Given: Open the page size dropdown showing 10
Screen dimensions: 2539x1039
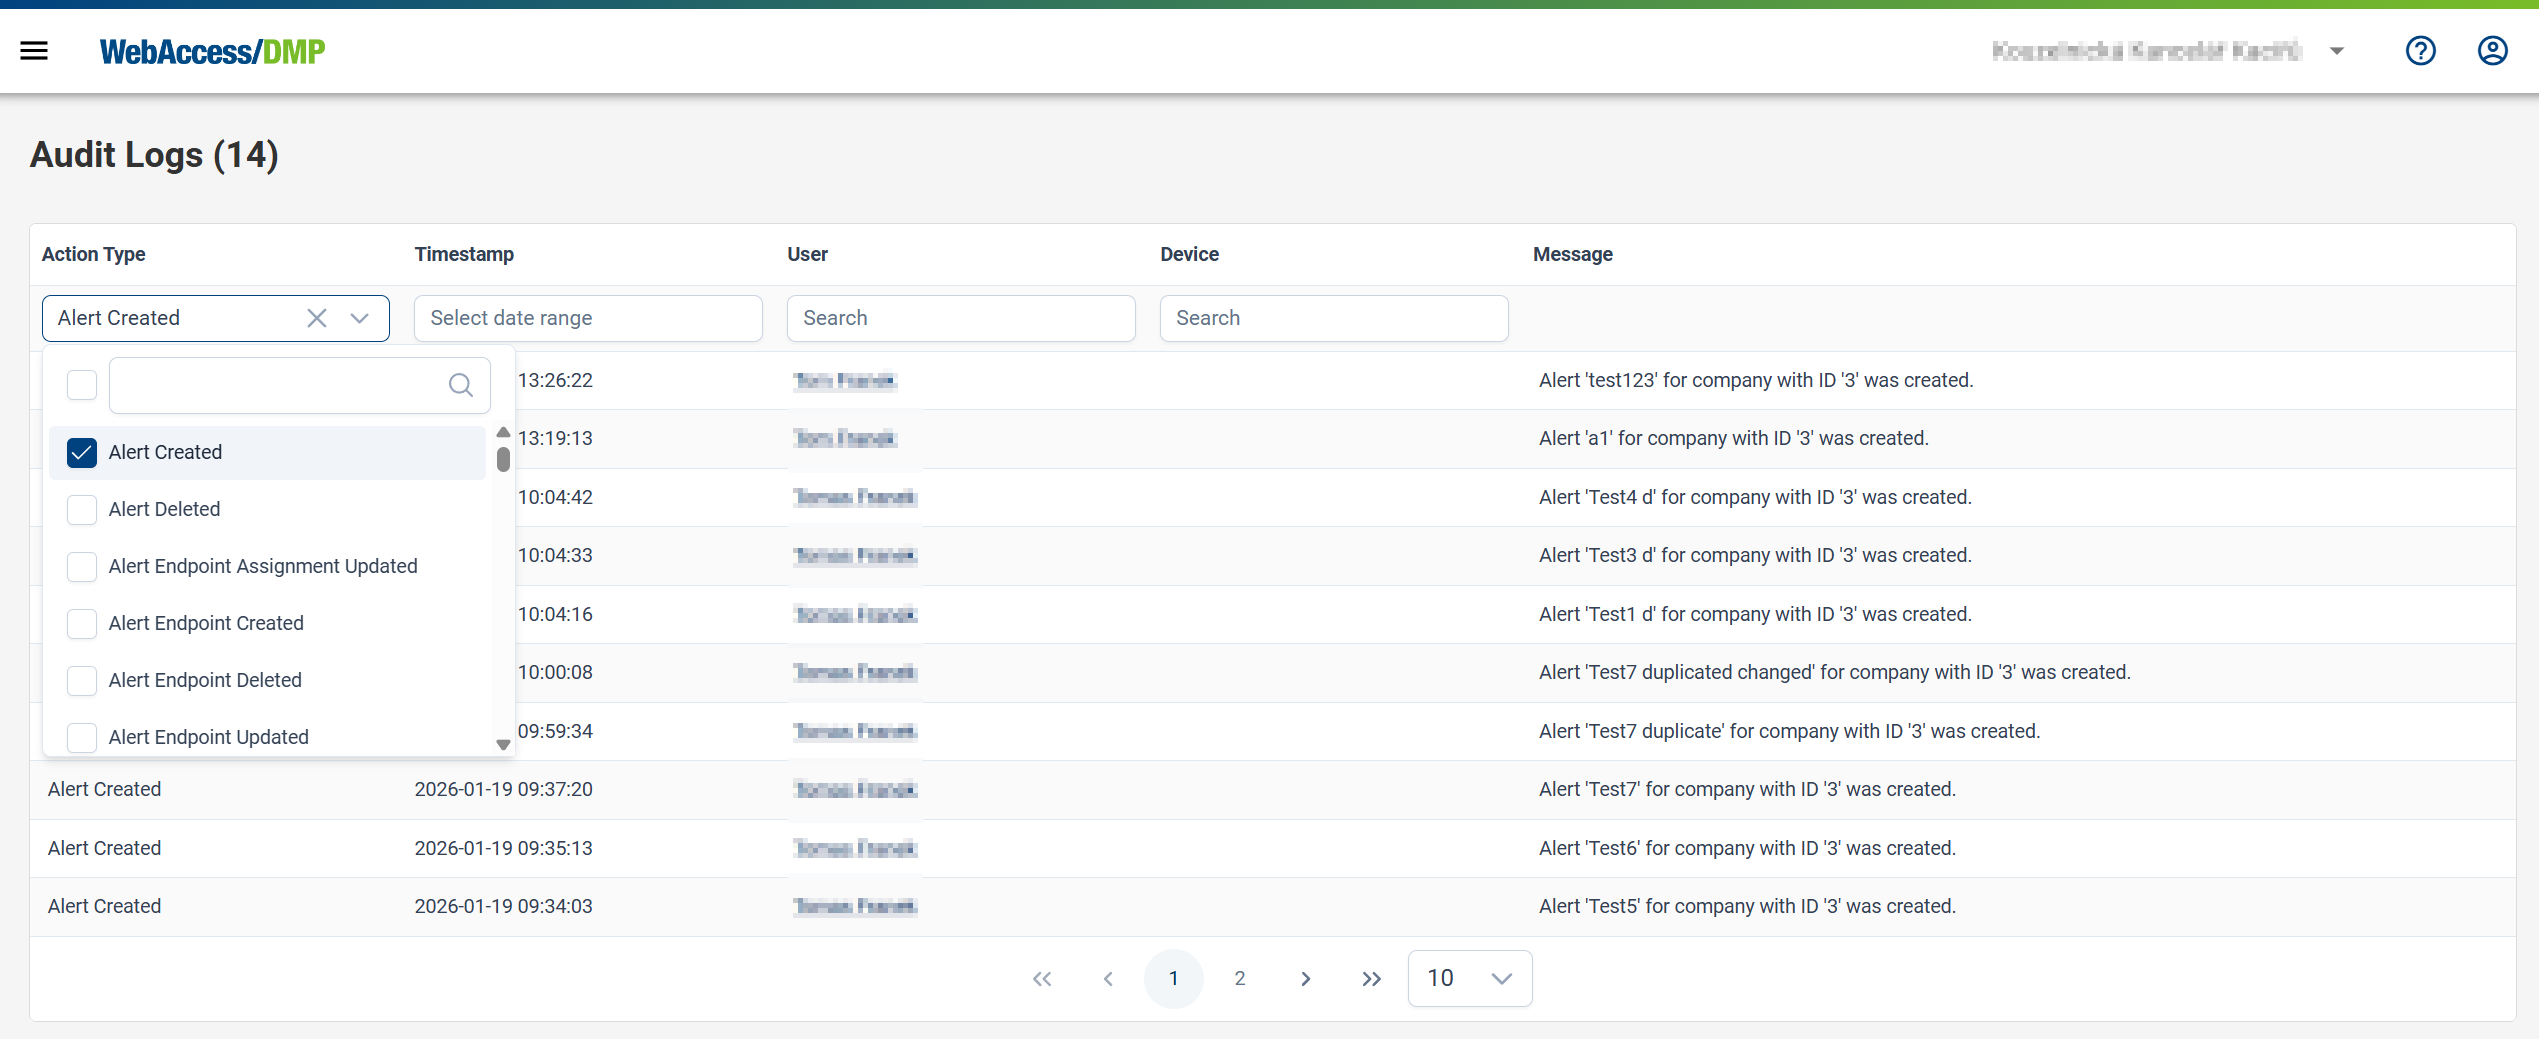Looking at the screenshot, I should [x=1469, y=978].
